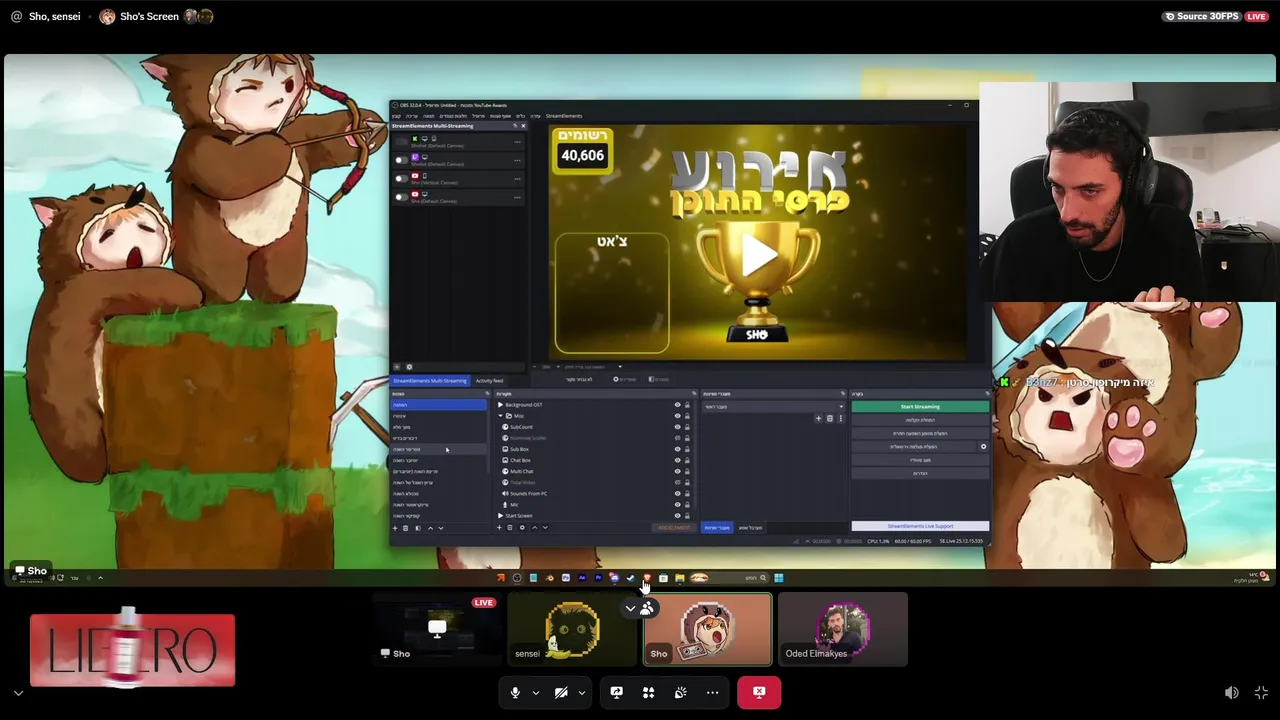
Task: Open source properties gear icon
Action: 522,528
